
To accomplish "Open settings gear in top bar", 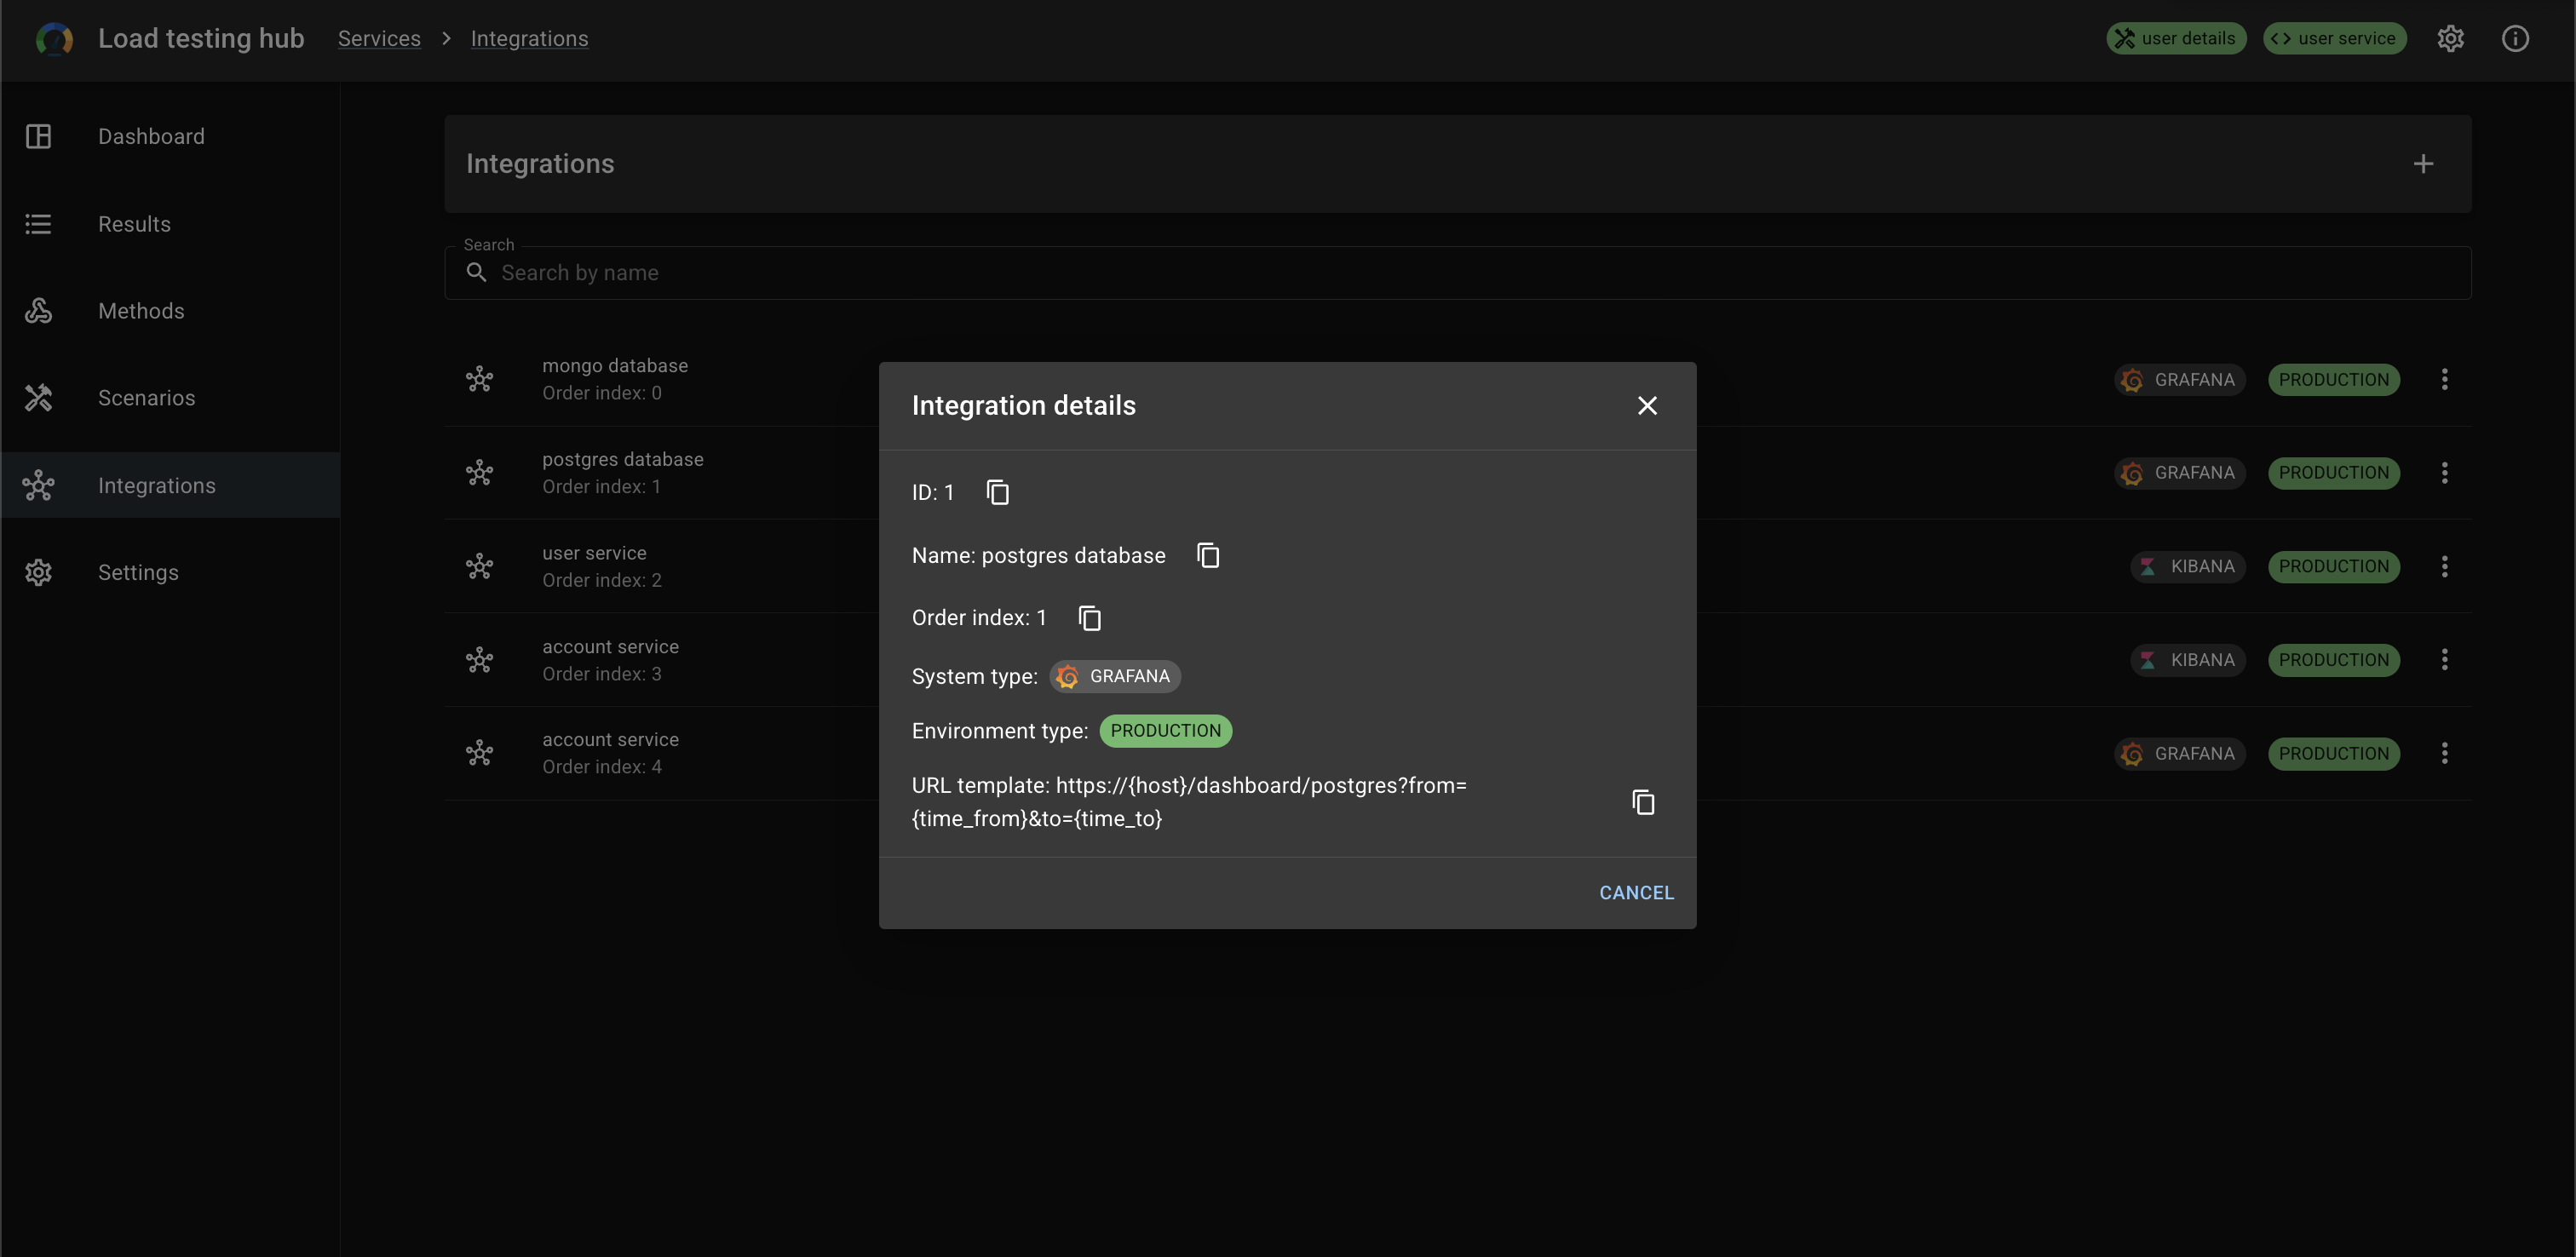I will click(x=2449, y=38).
